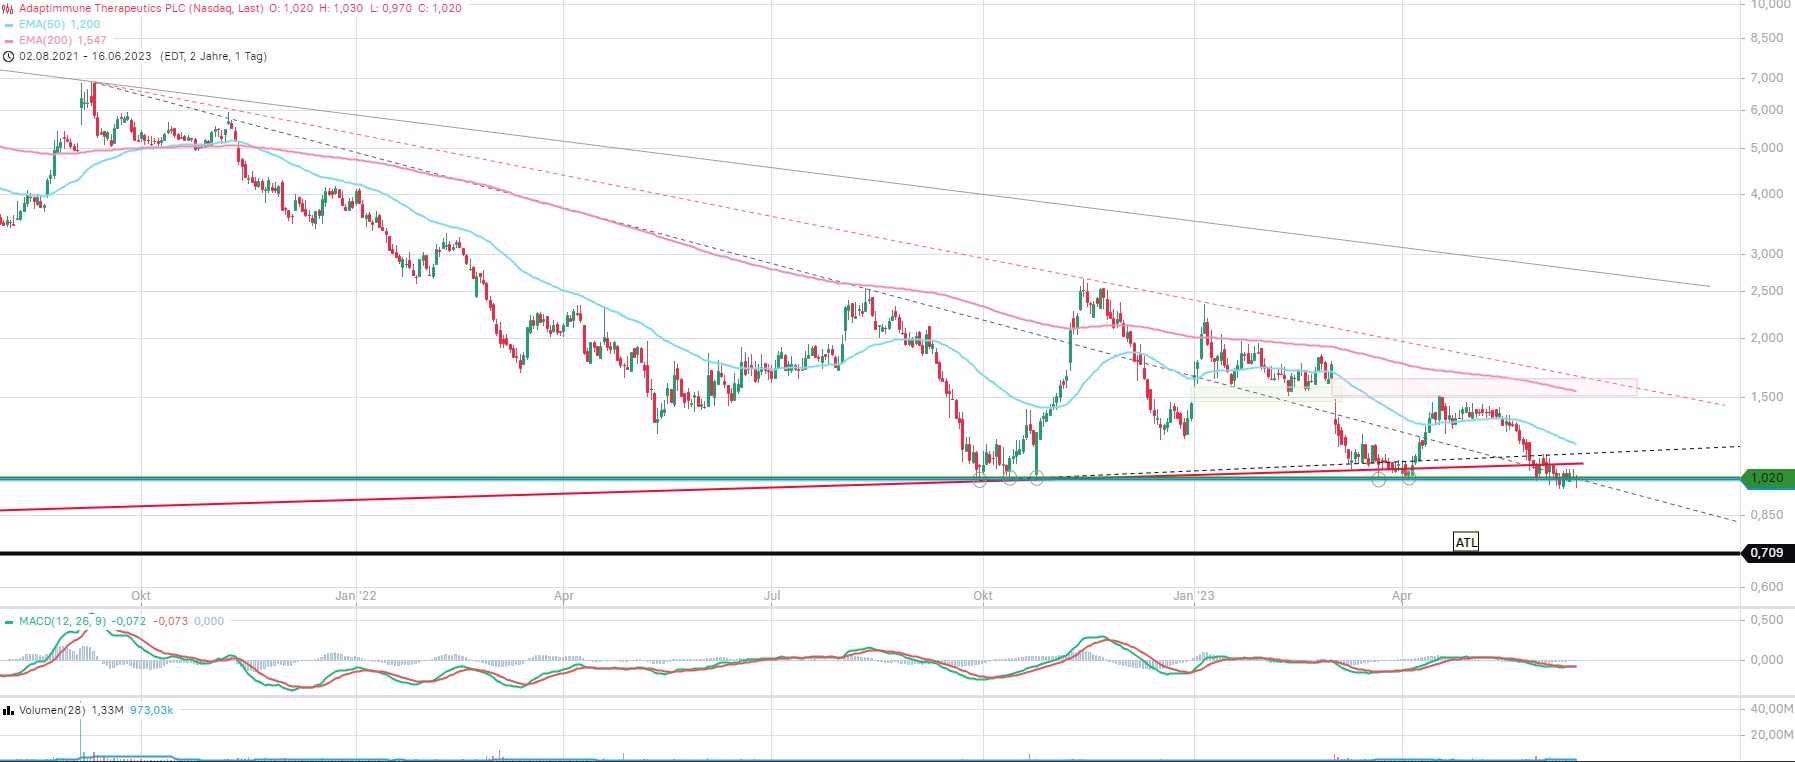Click the L: 0,970 low value in header
Image resolution: width=1795 pixels, height=762 pixels.
coord(391,8)
